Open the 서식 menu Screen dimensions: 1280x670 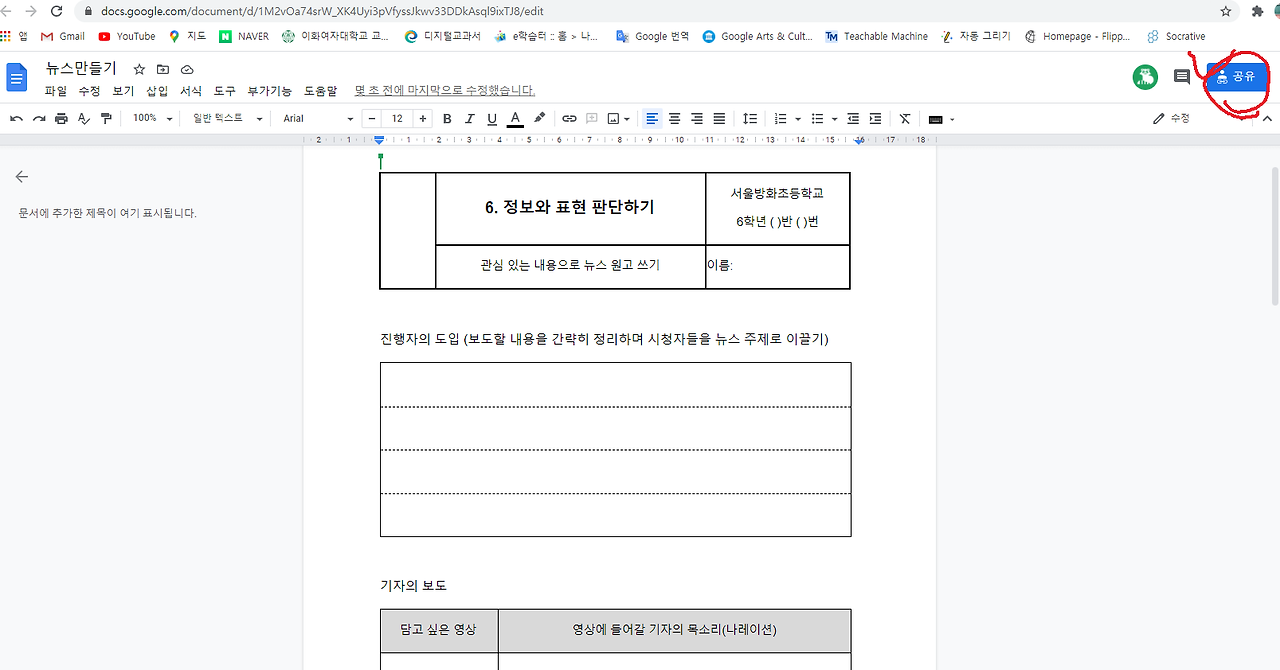[191, 91]
